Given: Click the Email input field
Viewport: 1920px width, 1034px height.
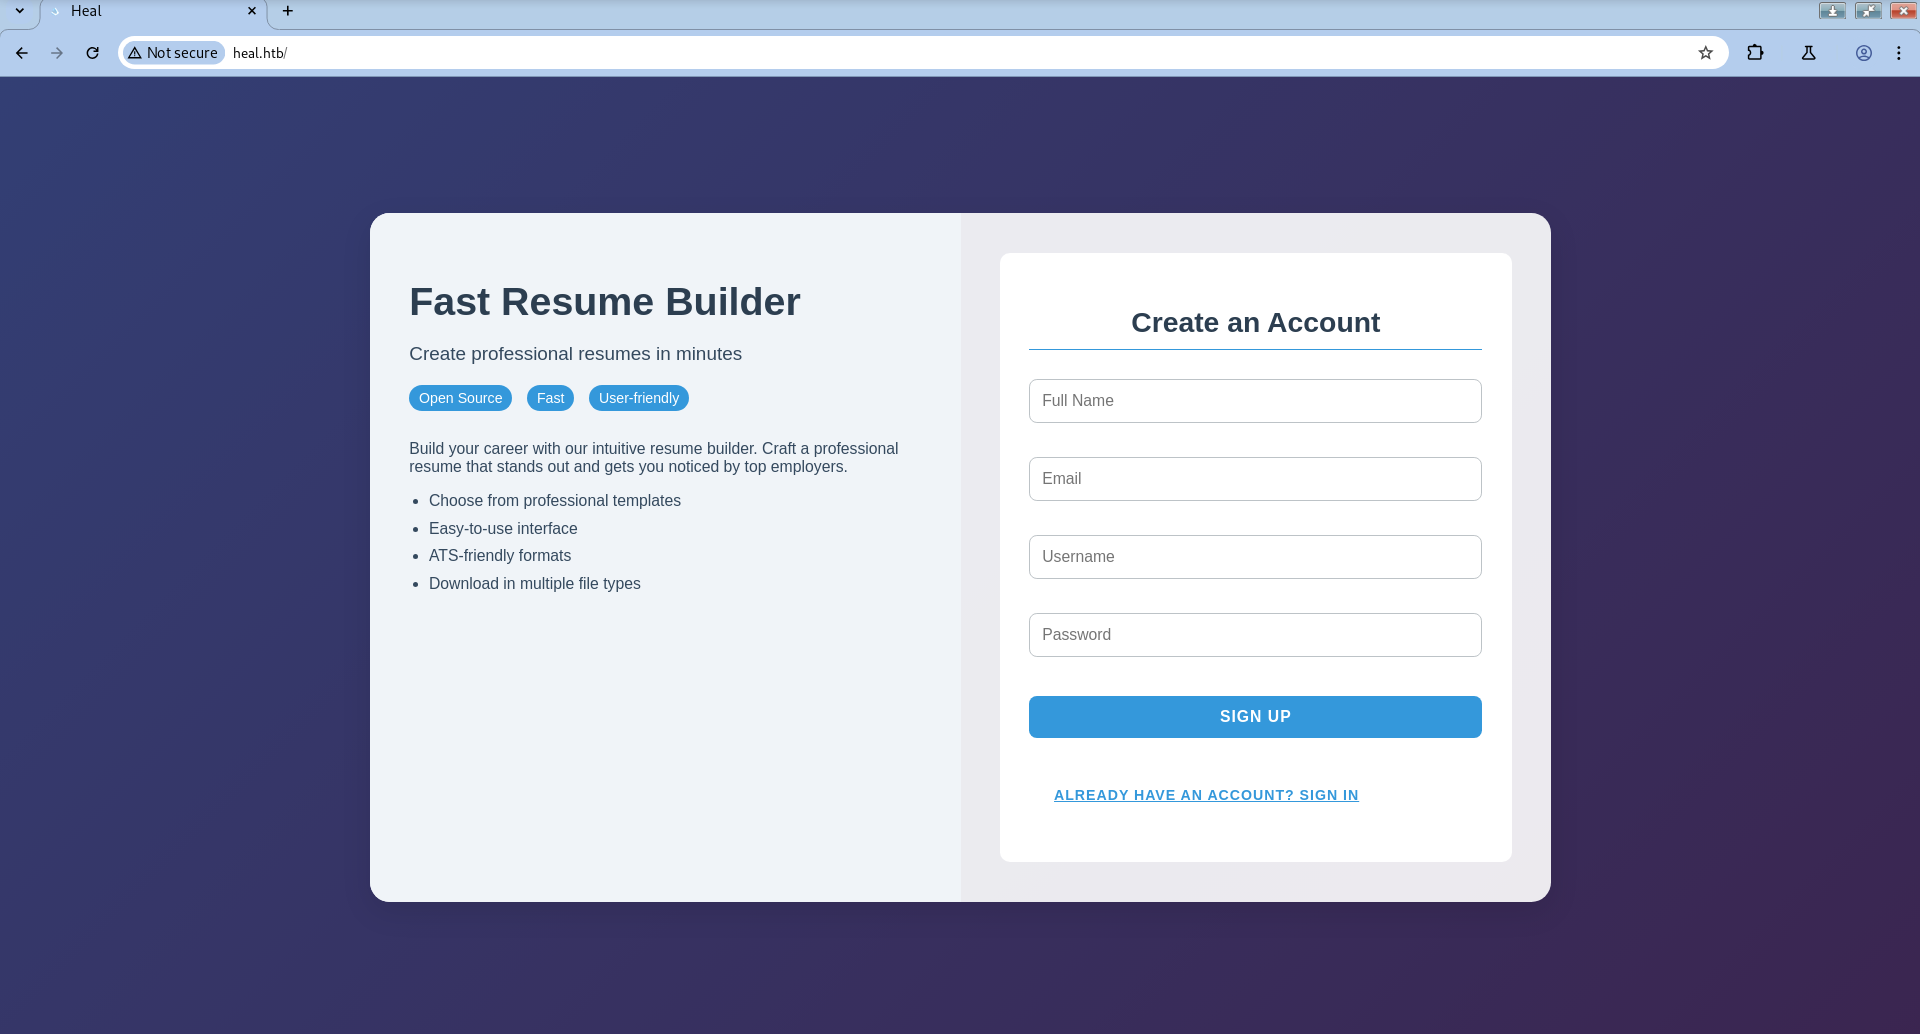Looking at the screenshot, I should pyautogui.click(x=1254, y=478).
